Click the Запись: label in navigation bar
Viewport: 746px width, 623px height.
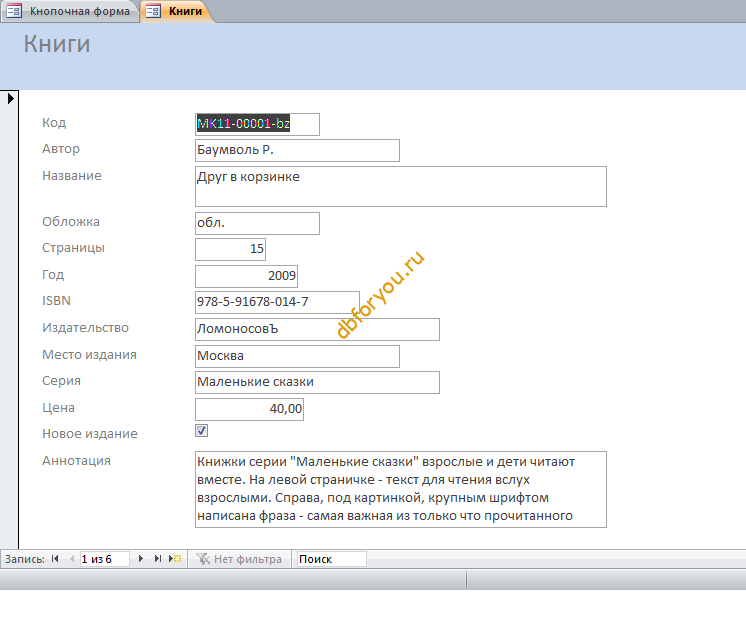25,559
